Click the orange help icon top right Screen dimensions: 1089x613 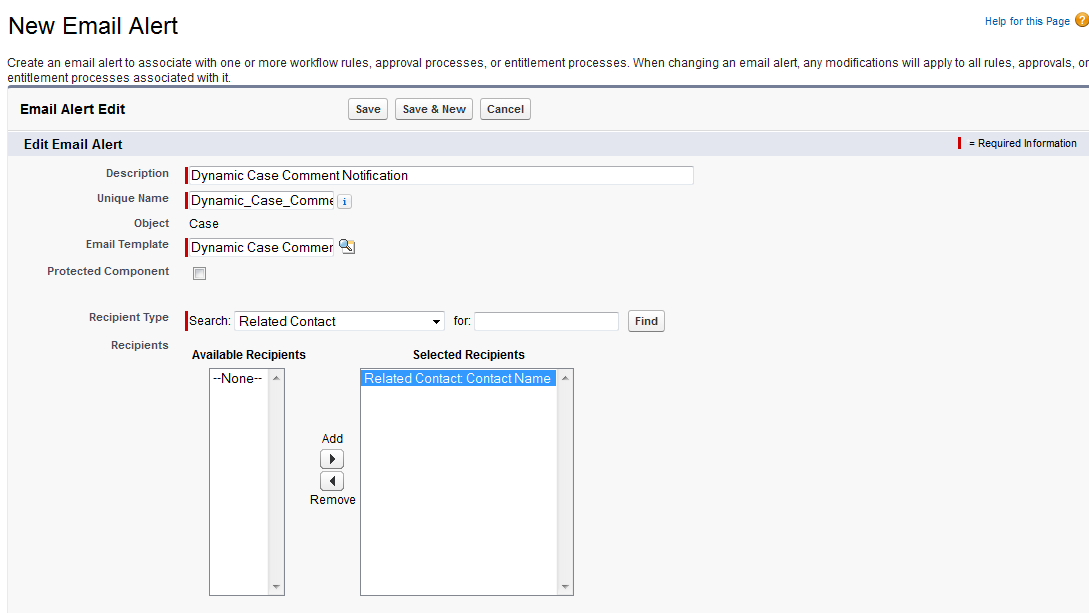click(x=1082, y=19)
